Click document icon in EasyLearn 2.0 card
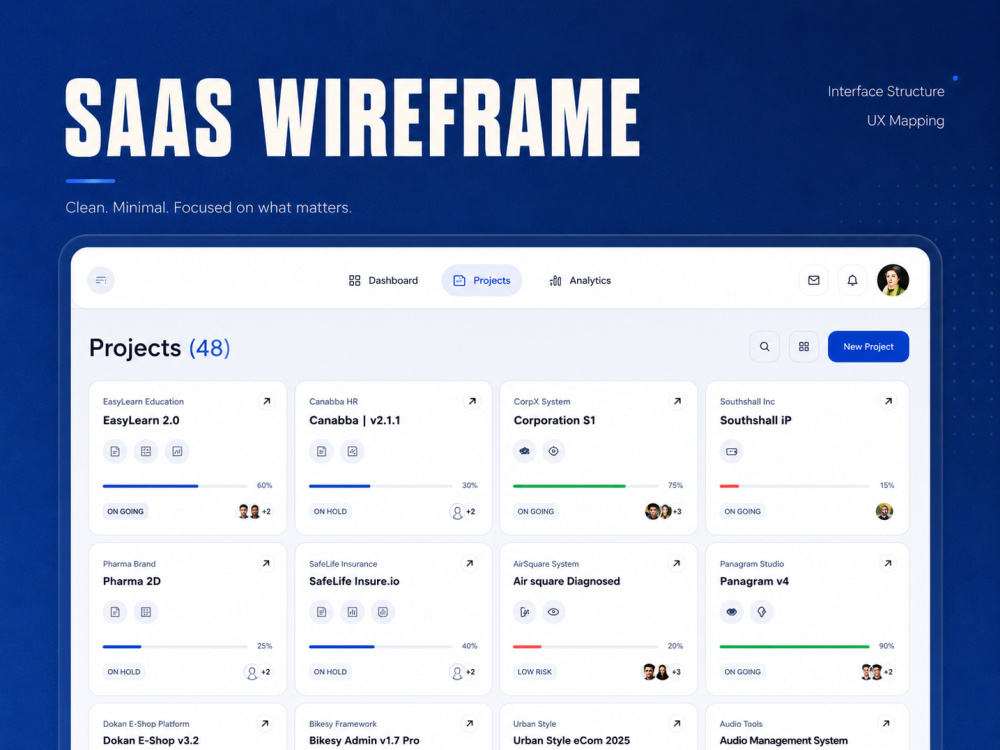 (115, 452)
